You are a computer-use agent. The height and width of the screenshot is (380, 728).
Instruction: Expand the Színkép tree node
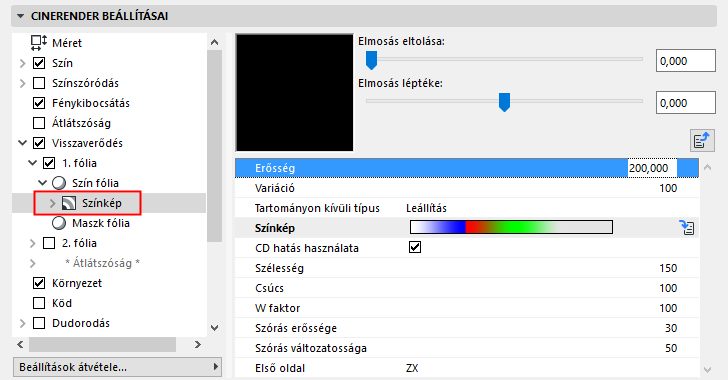pos(52,203)
